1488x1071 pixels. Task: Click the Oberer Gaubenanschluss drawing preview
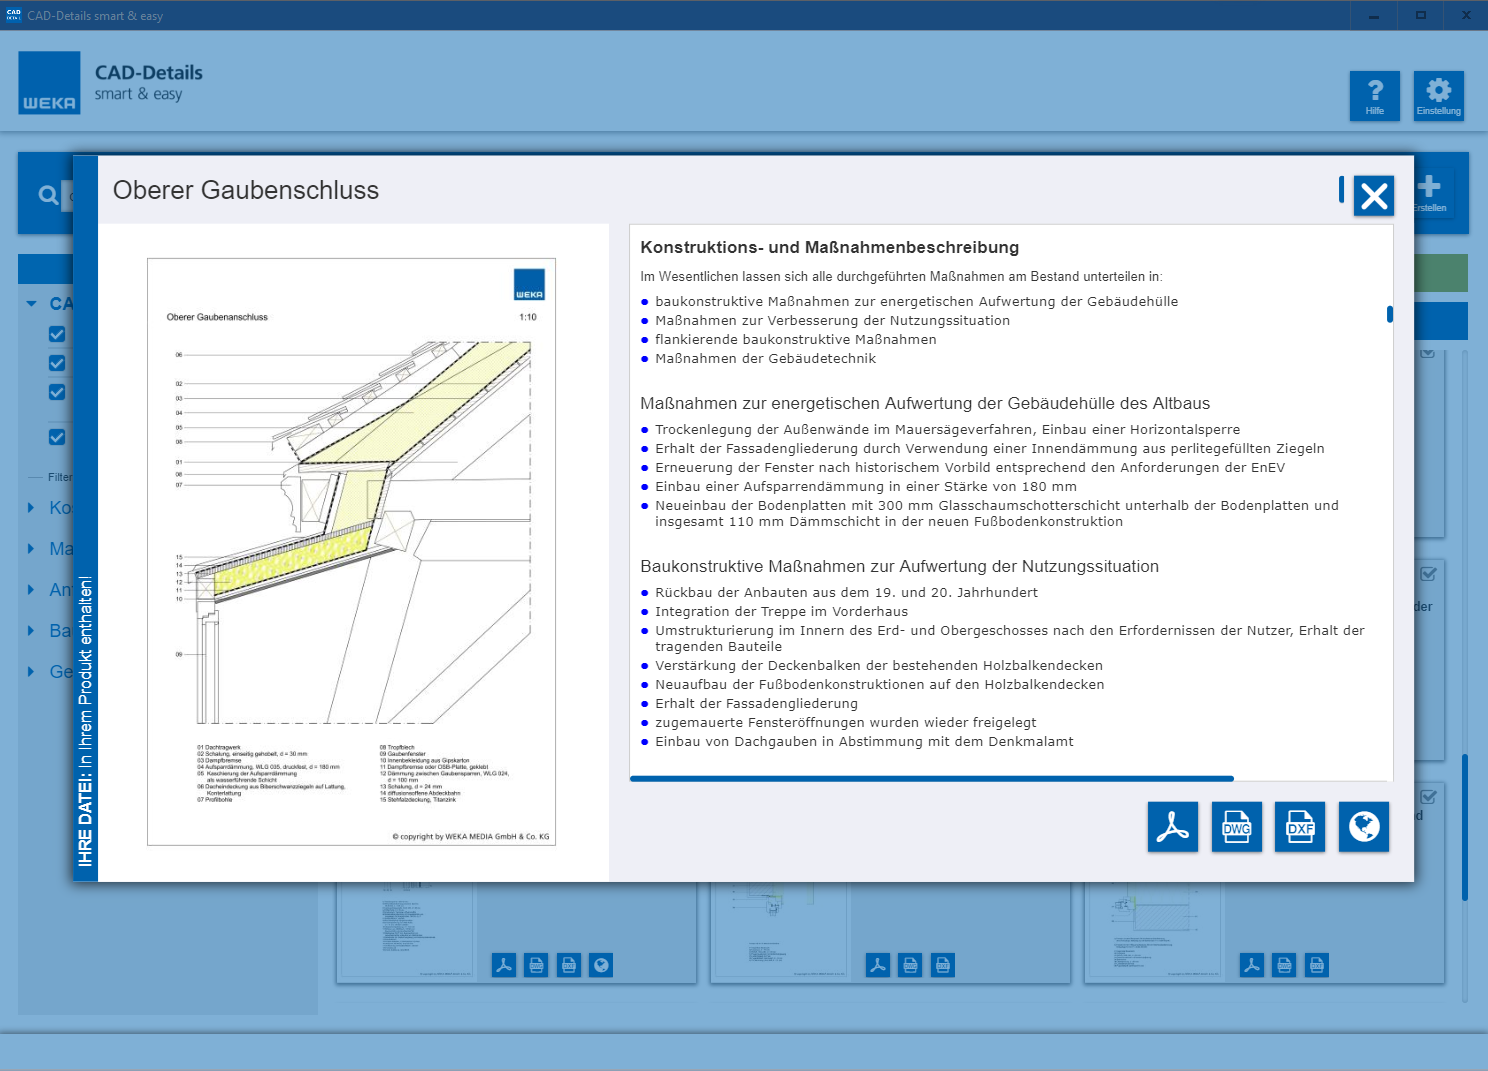coord(352,552)
